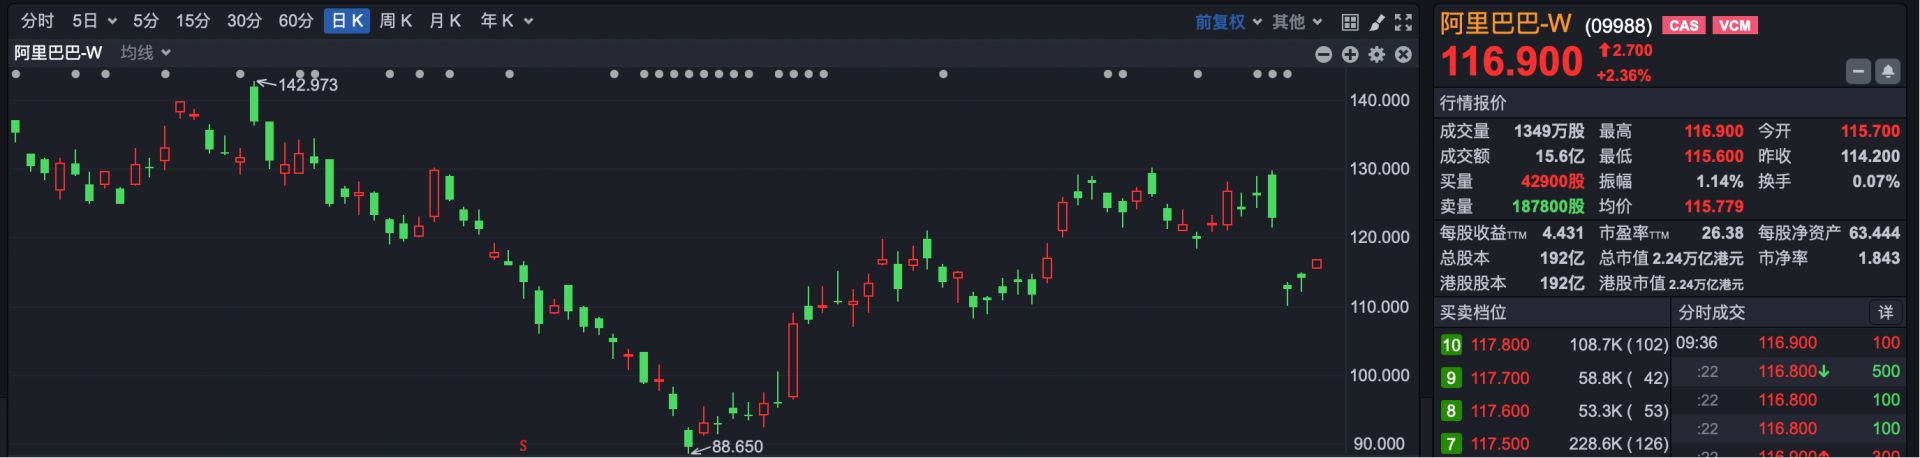Zoom out the chart with the minus circle icon
The height and width of the screenshot is (458, 1920).
(1324, 54)
